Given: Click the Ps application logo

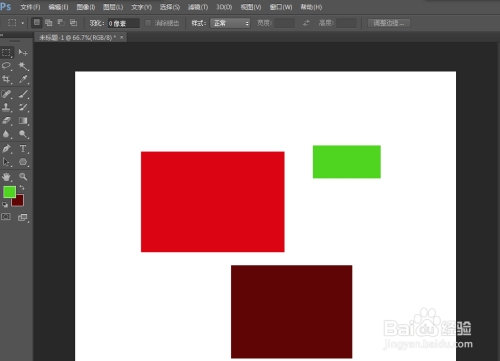Looking at the screenshot, I should point(6,6).
